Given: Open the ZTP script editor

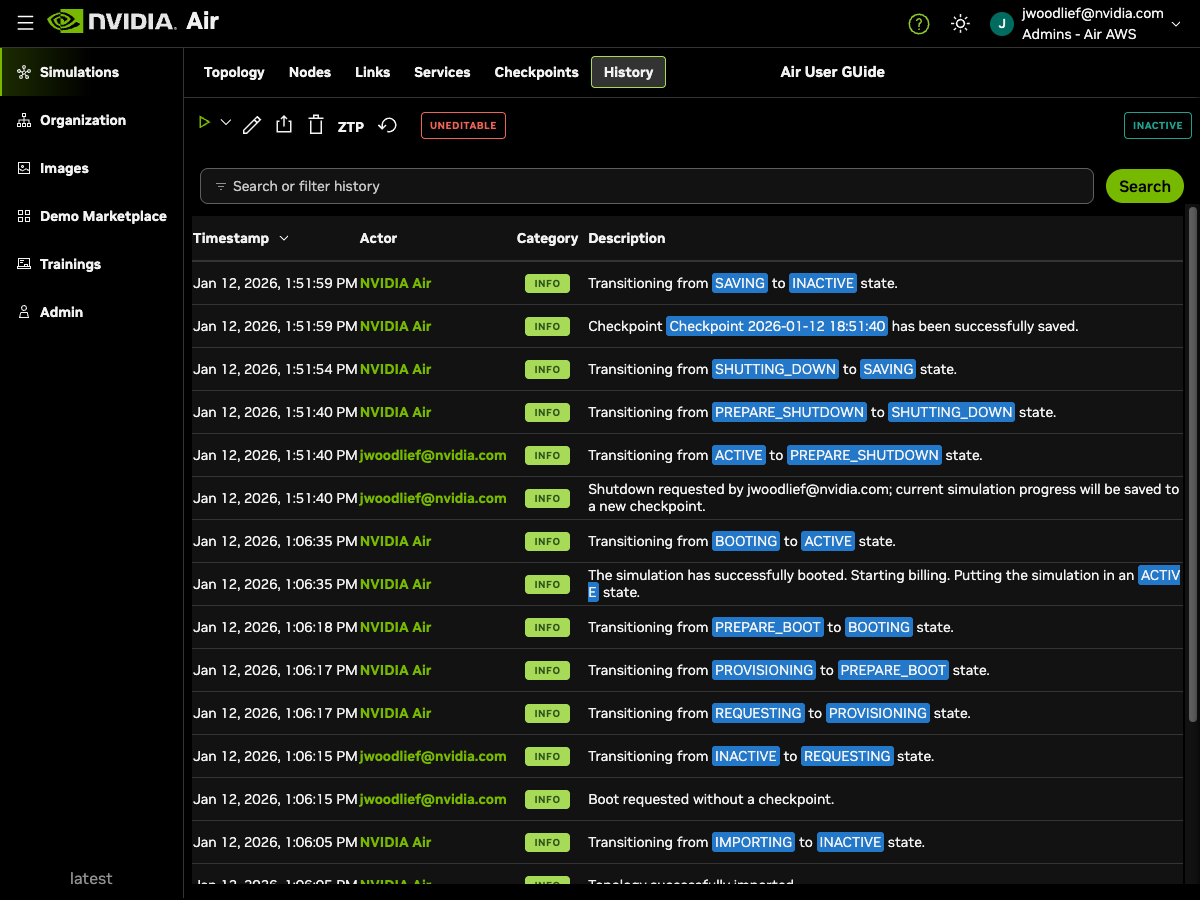Looking at the screenshot, I should tap(350, 127).
